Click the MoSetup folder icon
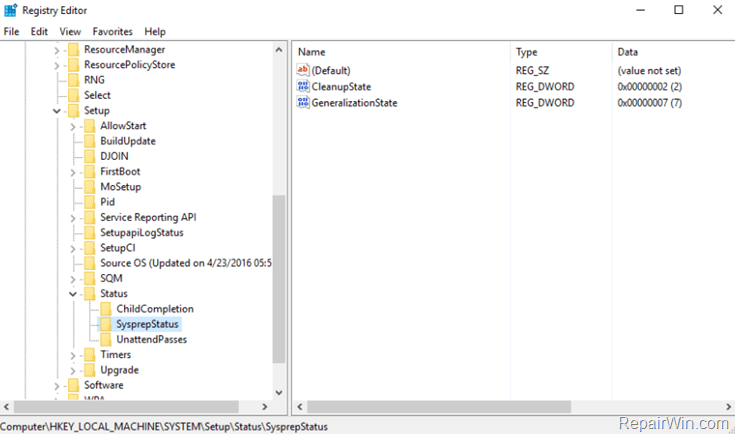Viewport: 735px width, 434px height. click(90, 187)
